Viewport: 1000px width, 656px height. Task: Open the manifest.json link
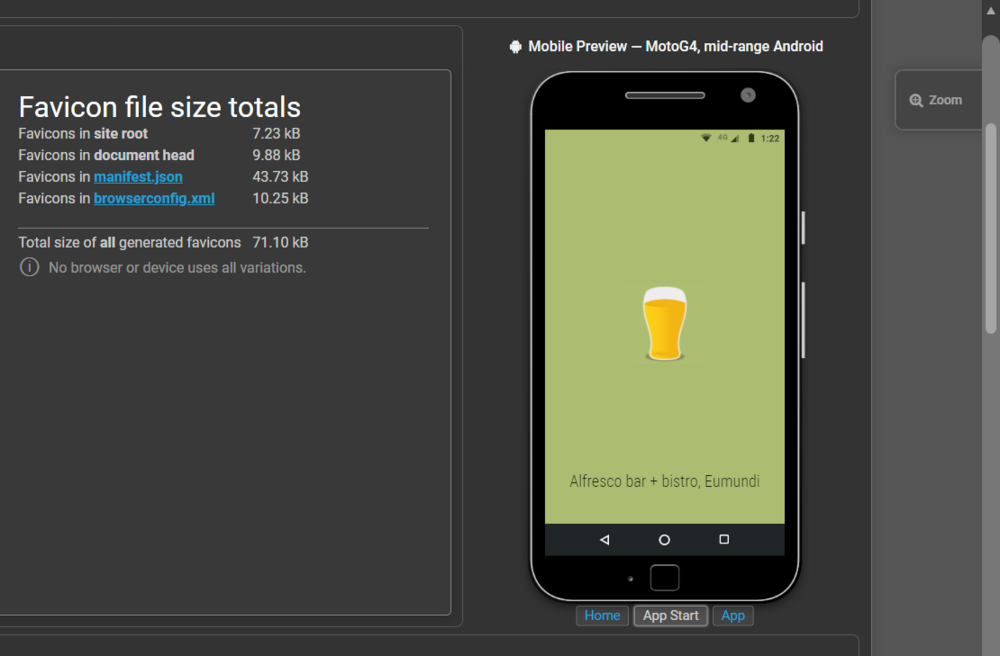pos(138,177)
